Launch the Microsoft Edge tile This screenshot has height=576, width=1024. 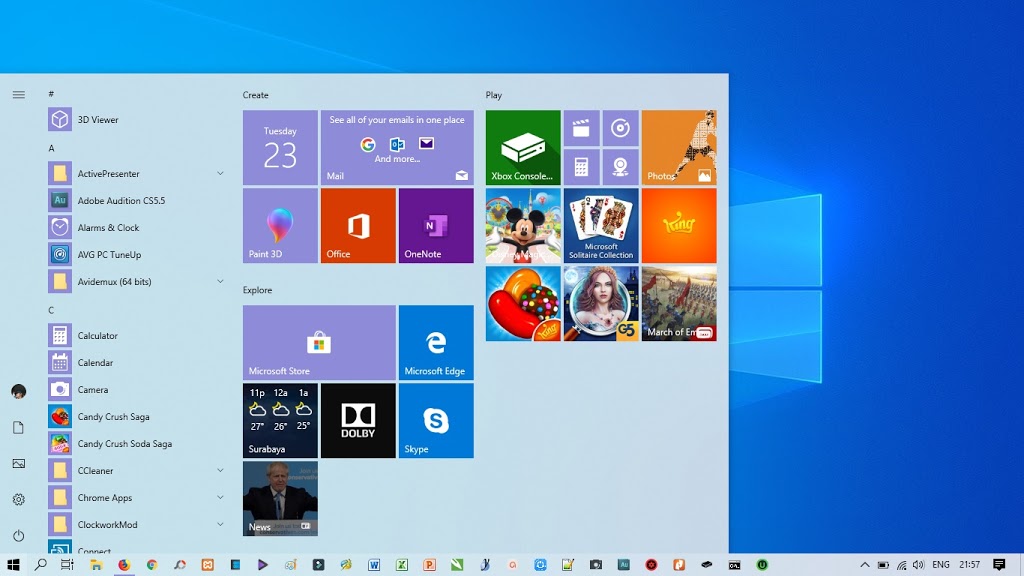(x=436, y=343)
